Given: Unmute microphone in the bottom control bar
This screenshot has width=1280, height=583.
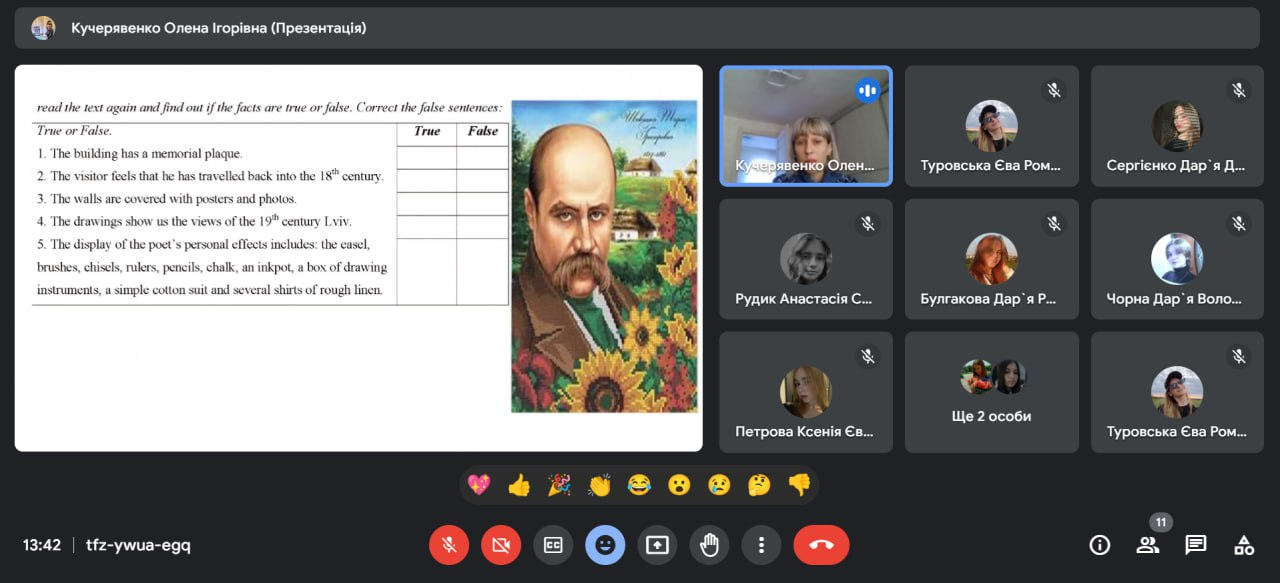Looking at the screenshot, I should (x=449, y=545).
